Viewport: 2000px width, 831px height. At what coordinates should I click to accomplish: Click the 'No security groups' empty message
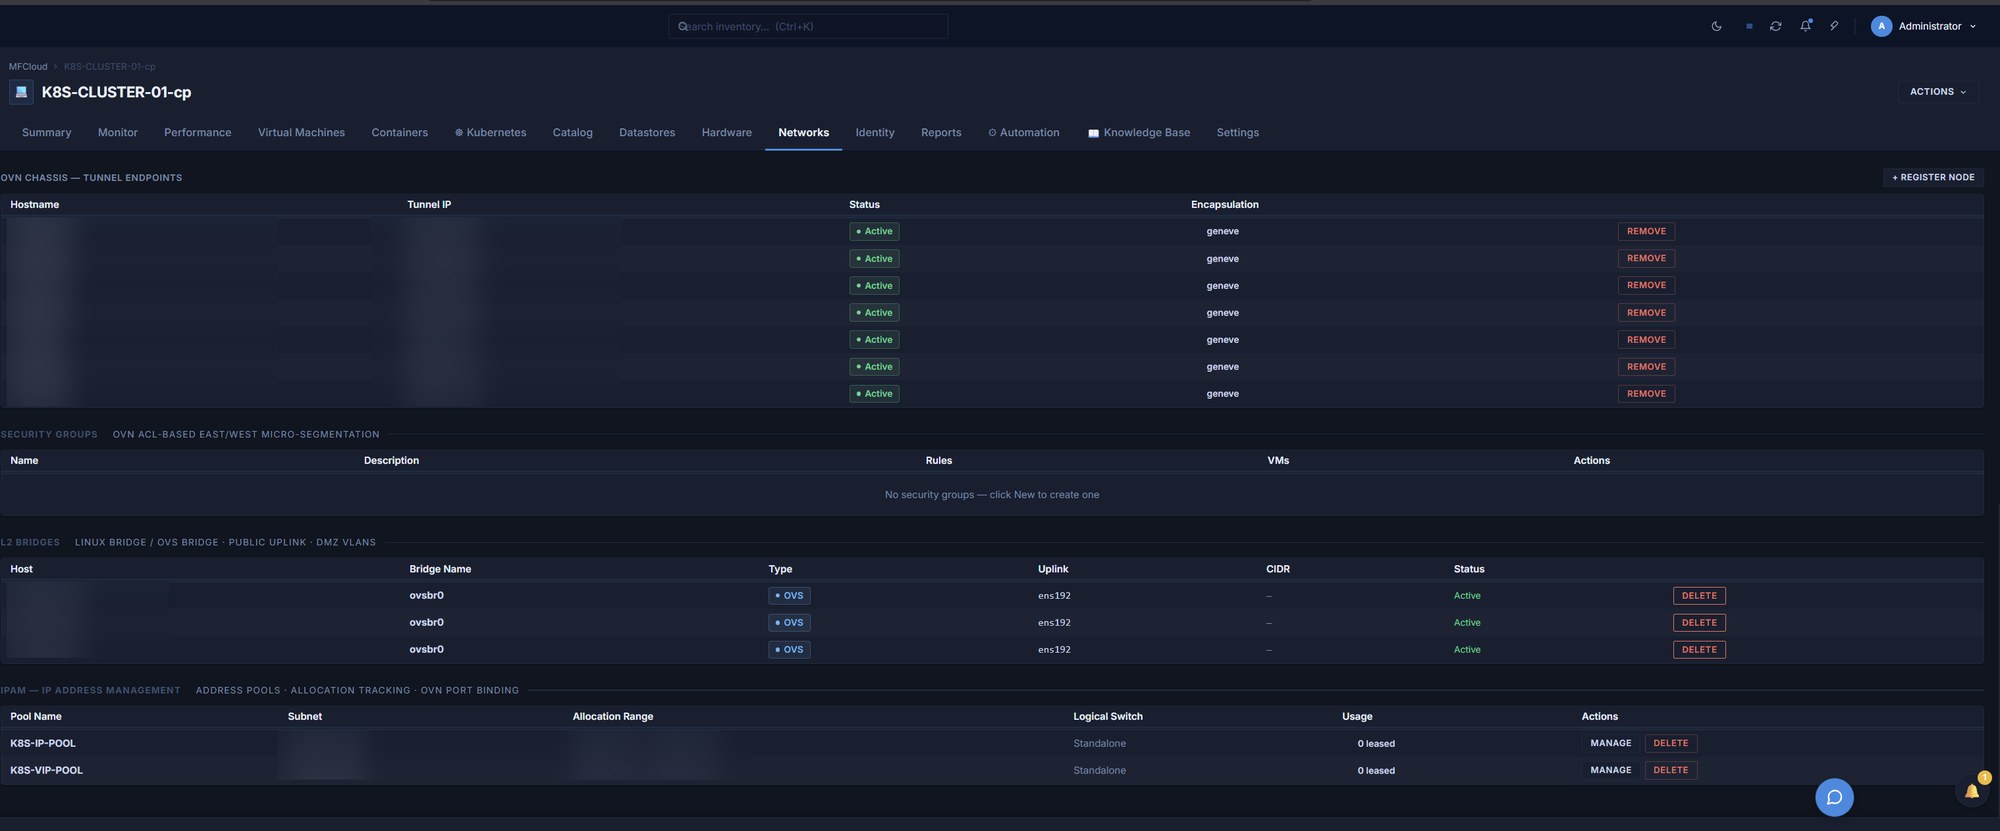[992, 495]
